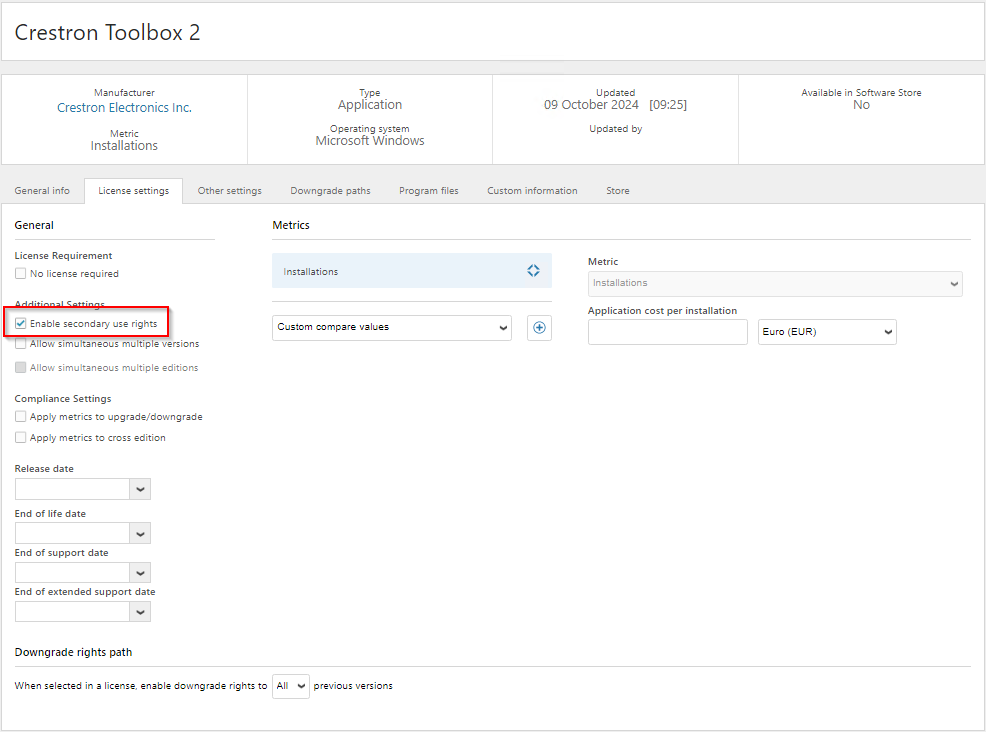Open Crestron Electronics Inc. manufacturer link
Screen dimensions: 986x732
pyautogui.click(x=125, y=108)
